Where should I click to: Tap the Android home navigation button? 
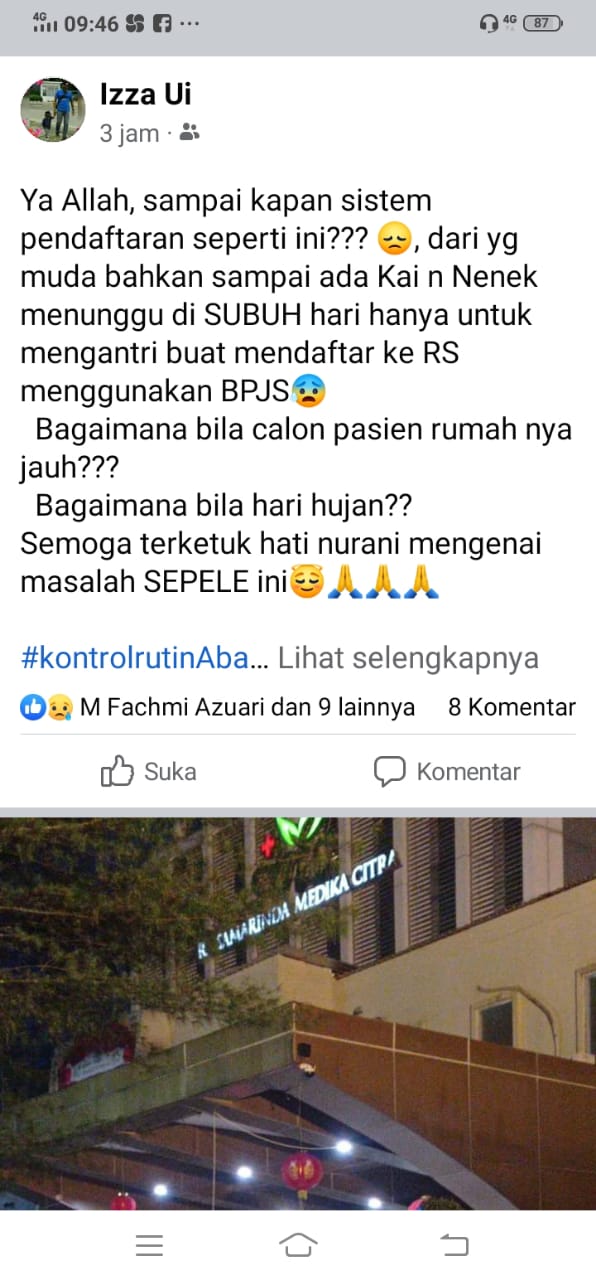[298, 1245]
